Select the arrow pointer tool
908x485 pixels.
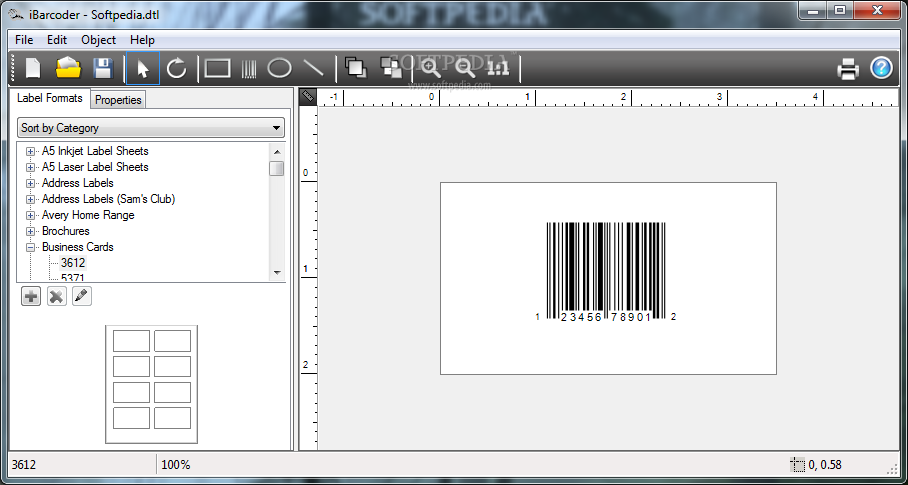tap(142, 68)
